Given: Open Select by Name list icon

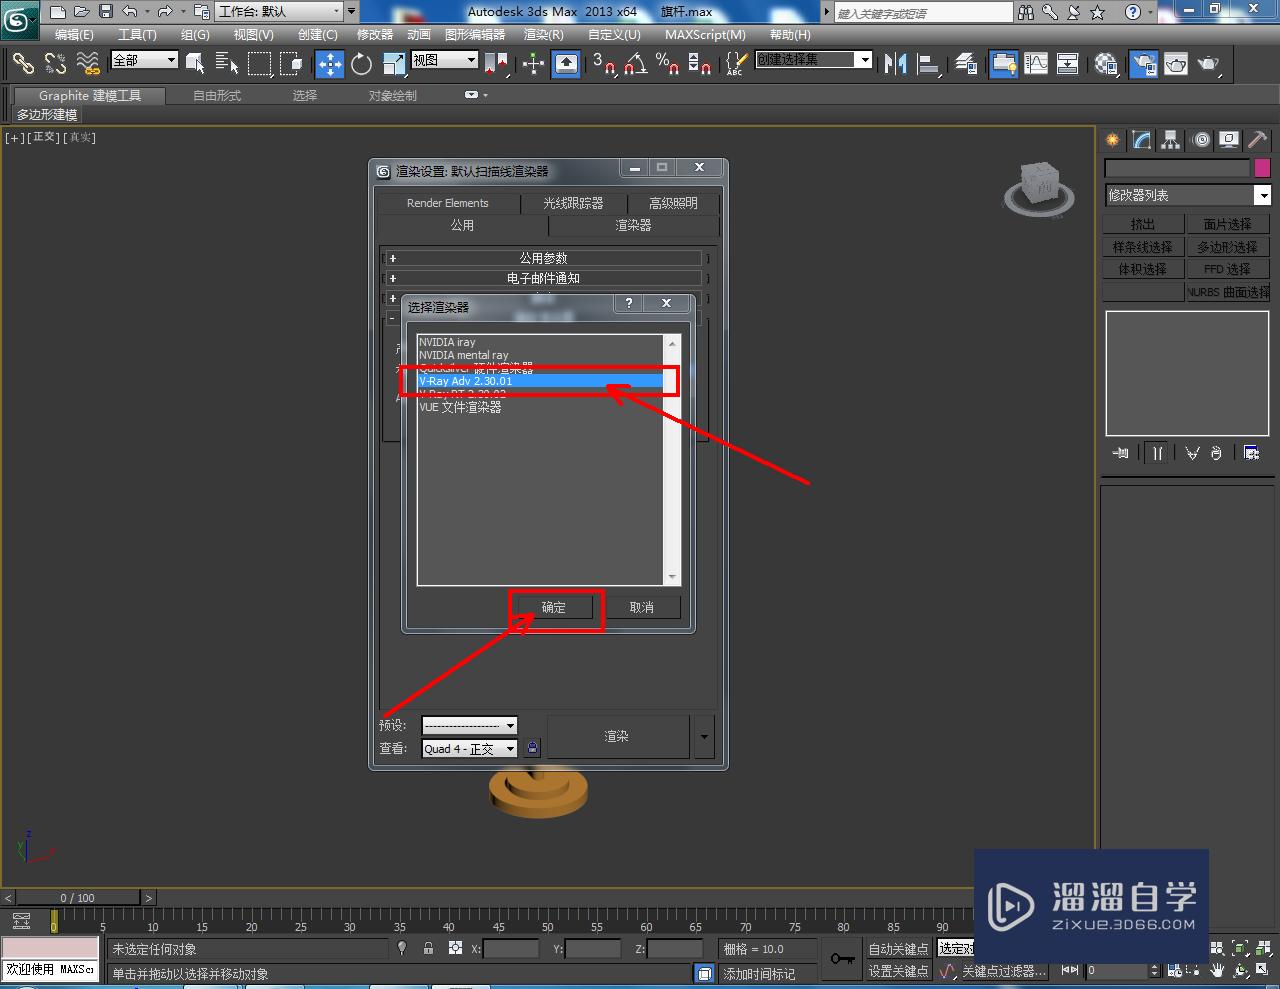Looking at the screenshot, I should coord(227,64).
